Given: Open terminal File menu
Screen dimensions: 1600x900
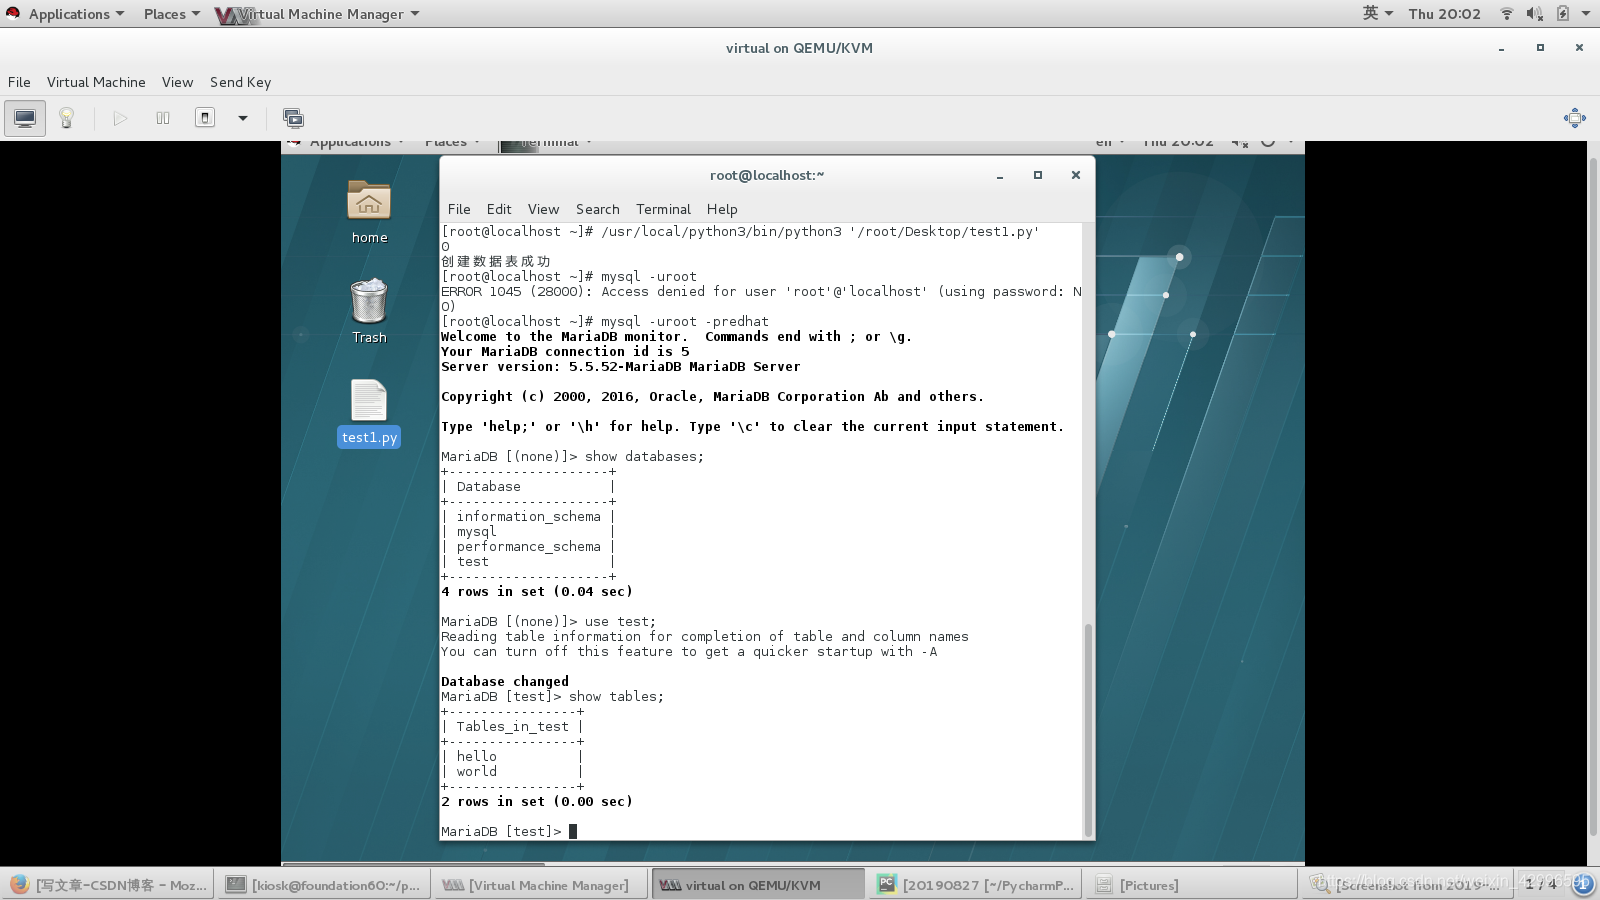Looking at the screenshot, I should [459, 209].
